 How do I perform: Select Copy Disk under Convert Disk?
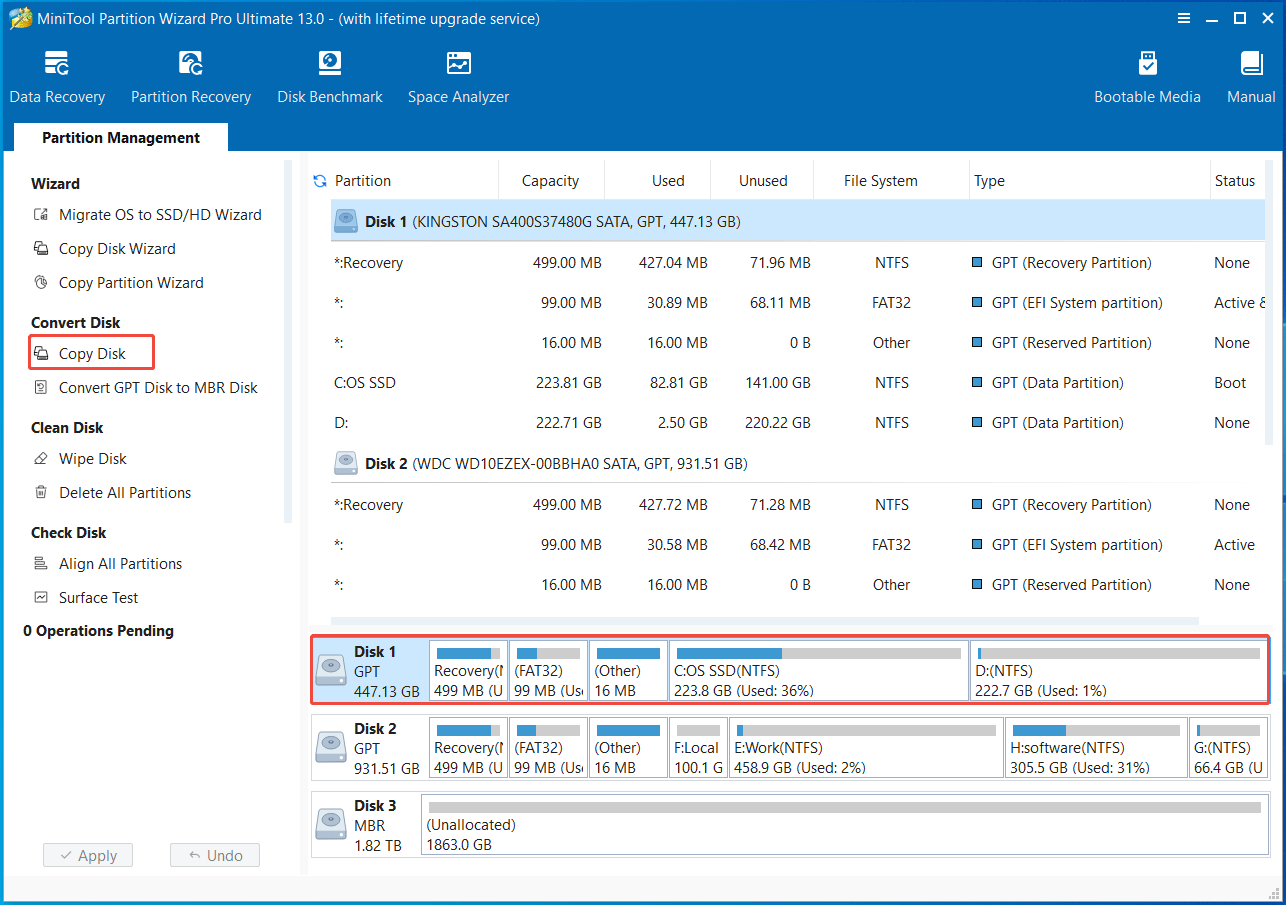[91, 352]
